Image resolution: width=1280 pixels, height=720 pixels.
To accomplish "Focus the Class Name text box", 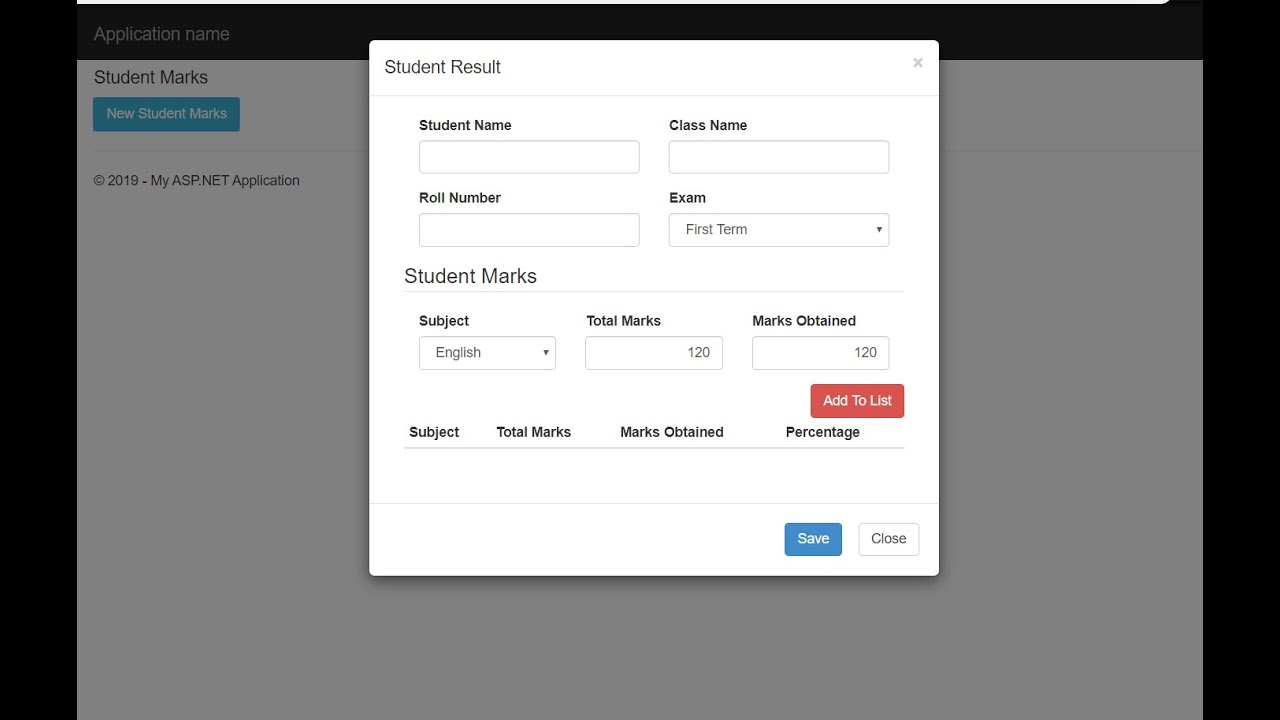I will [778, 157].
